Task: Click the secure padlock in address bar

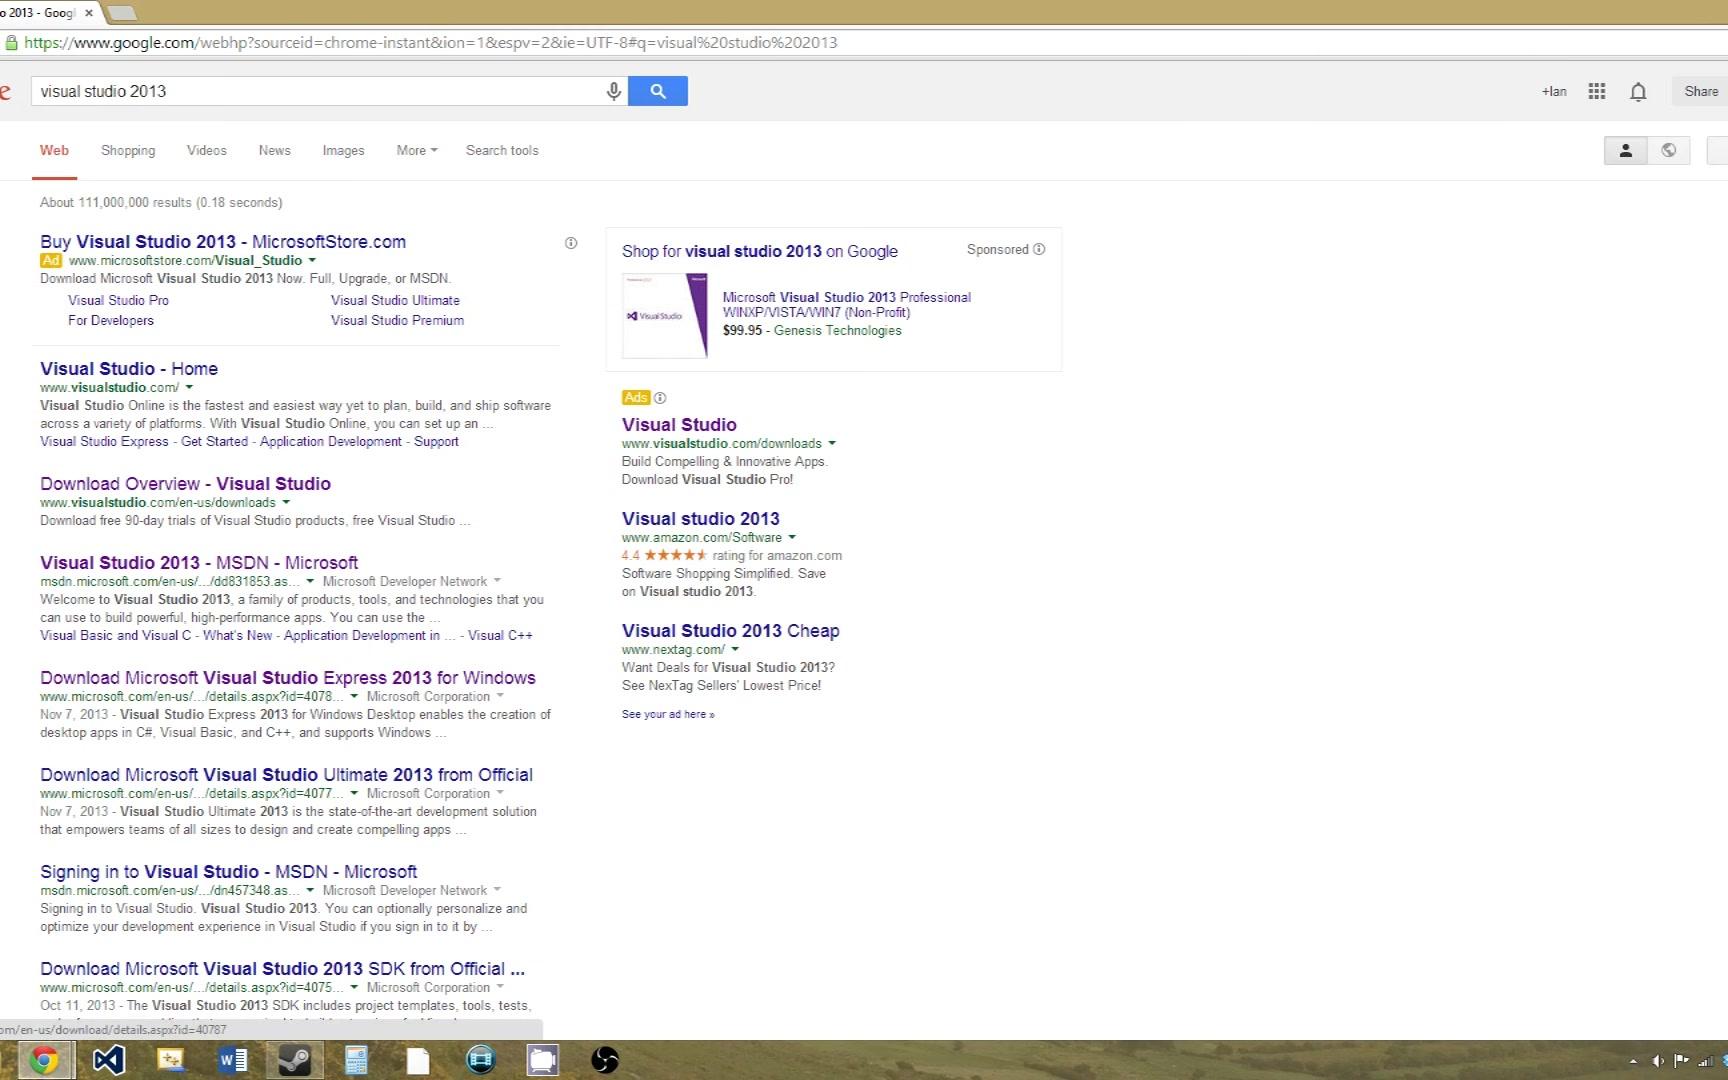Action: click(11, 43)
